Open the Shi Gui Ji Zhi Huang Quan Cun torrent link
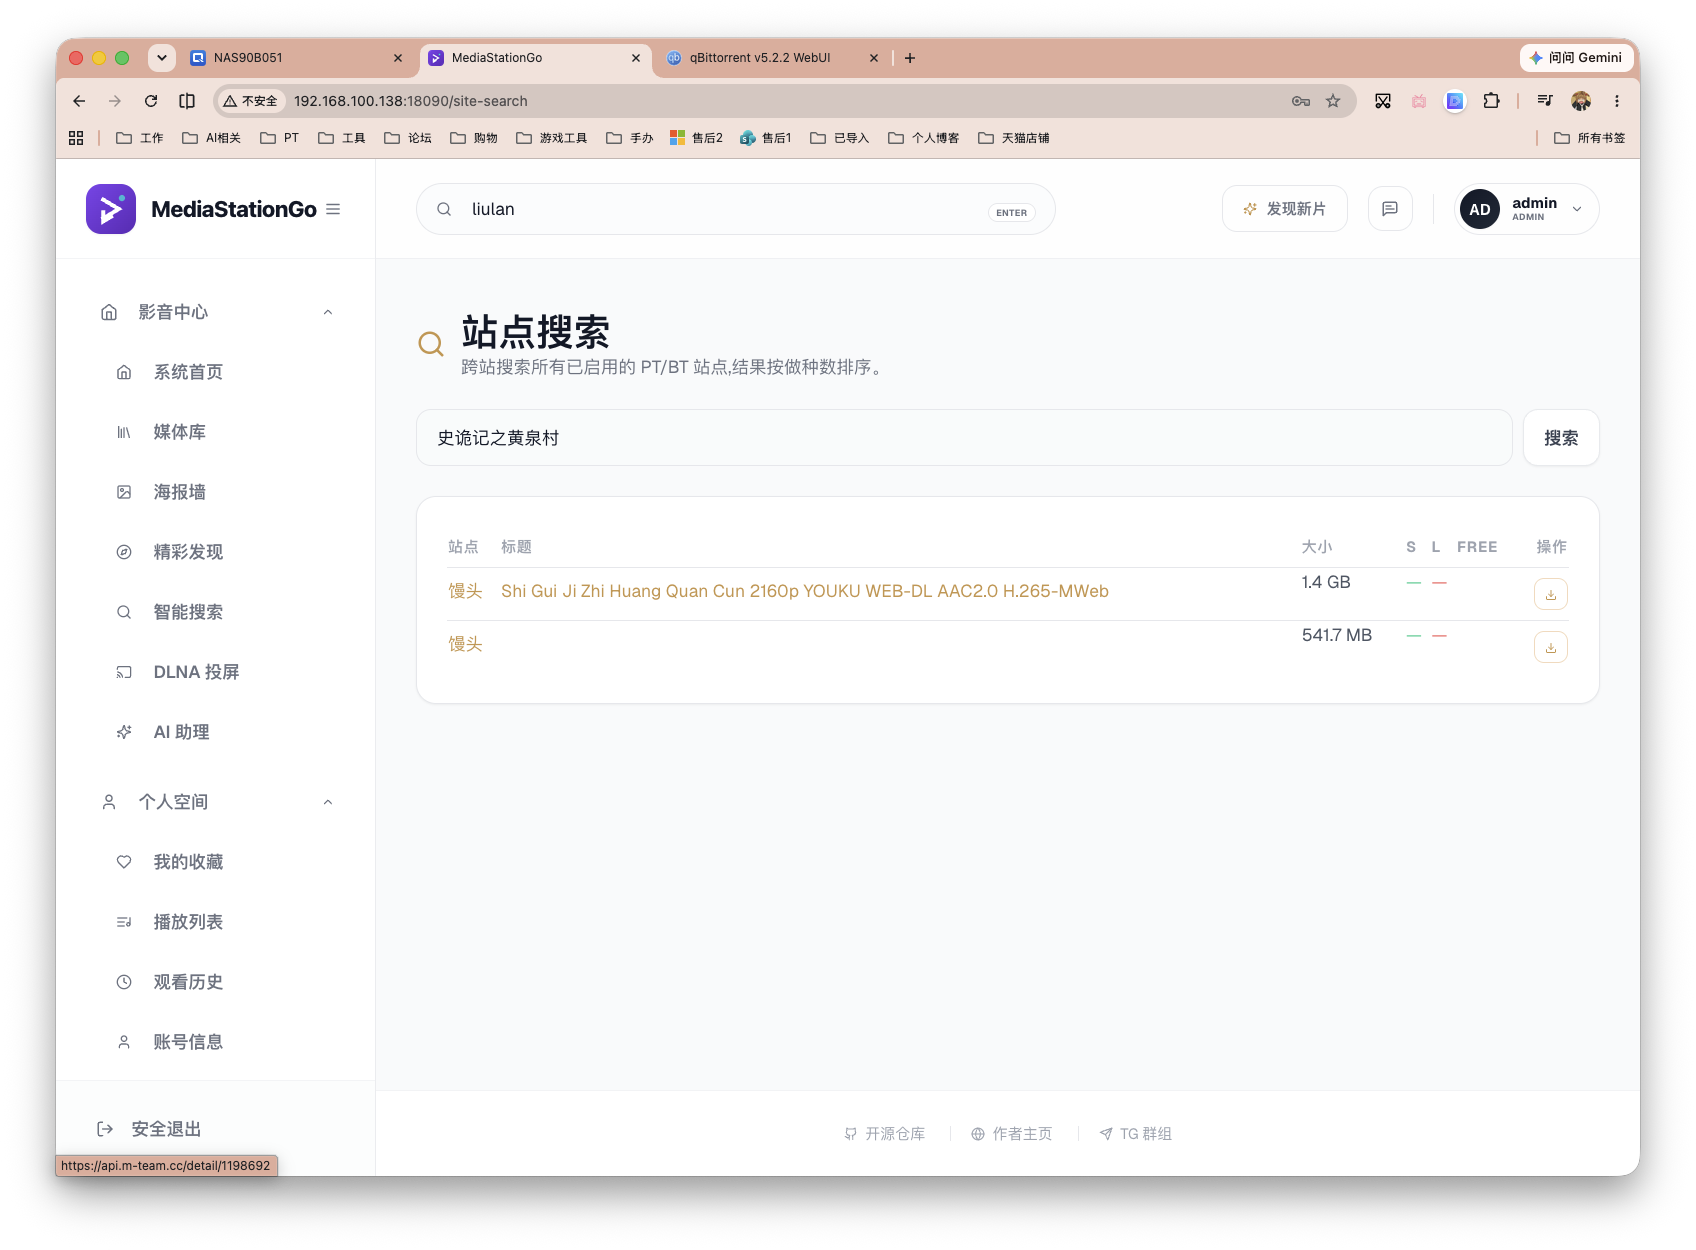1696x1250 pixels. [x=805, y=591]
